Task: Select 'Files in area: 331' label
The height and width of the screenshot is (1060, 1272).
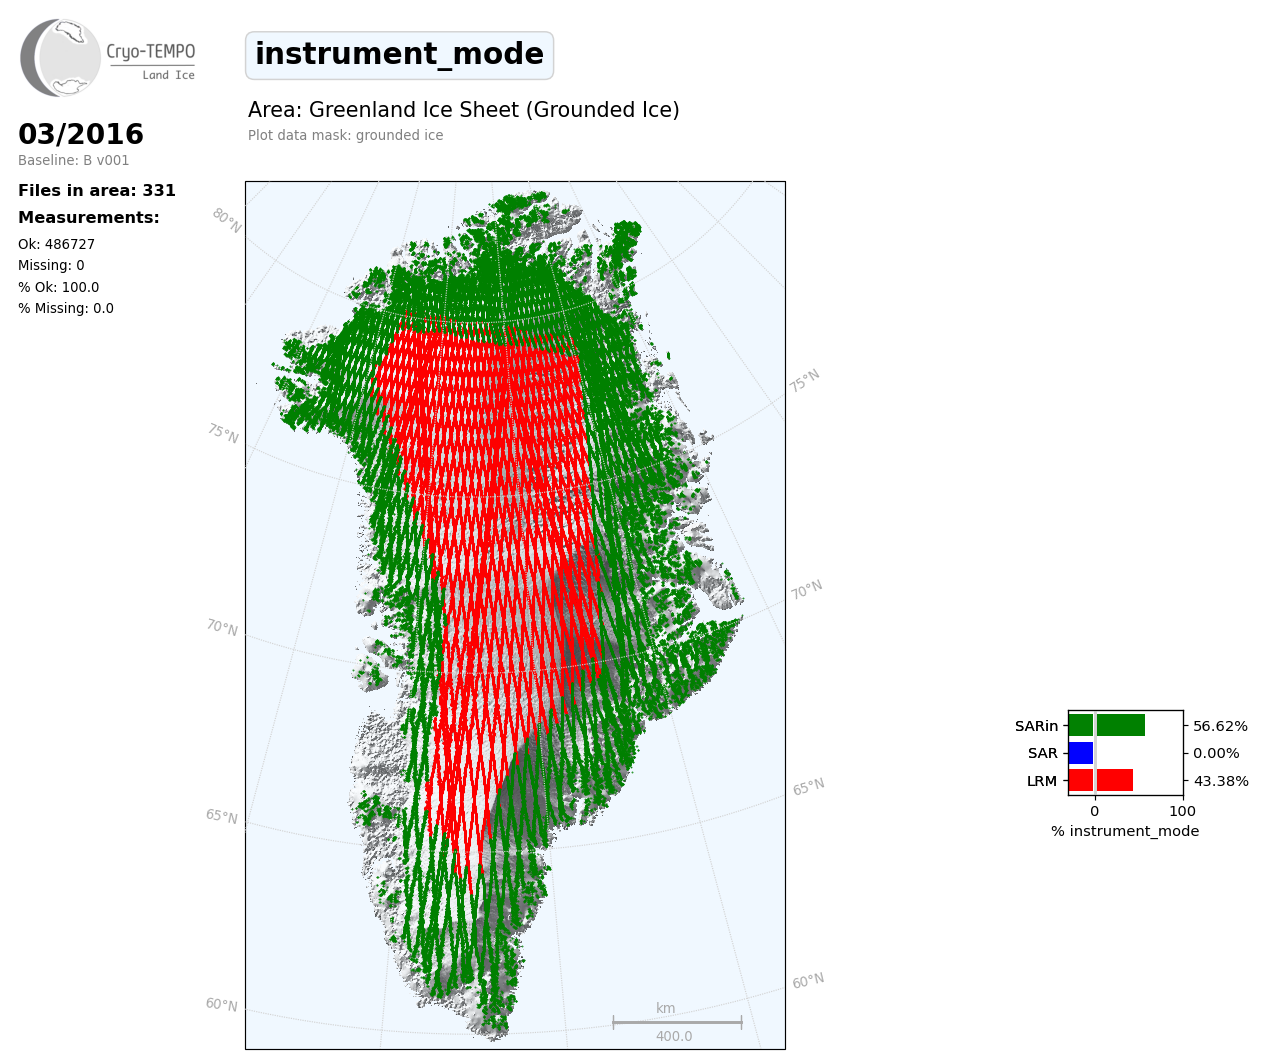Action: [97, 191]
